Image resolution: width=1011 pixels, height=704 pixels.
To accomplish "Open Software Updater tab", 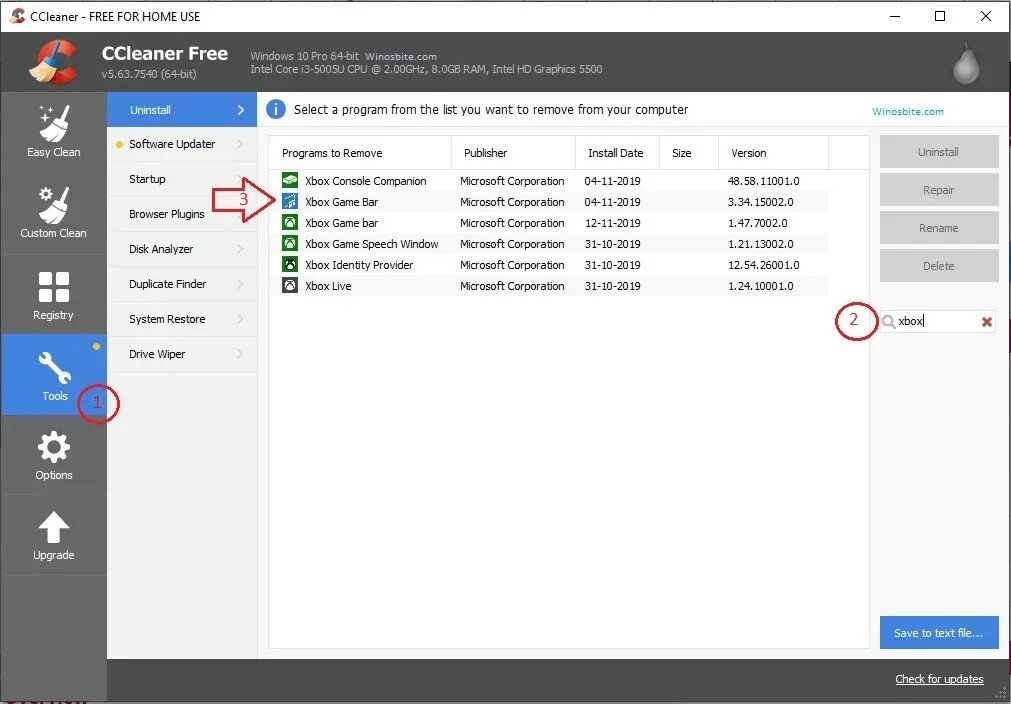I will point(182,144).
